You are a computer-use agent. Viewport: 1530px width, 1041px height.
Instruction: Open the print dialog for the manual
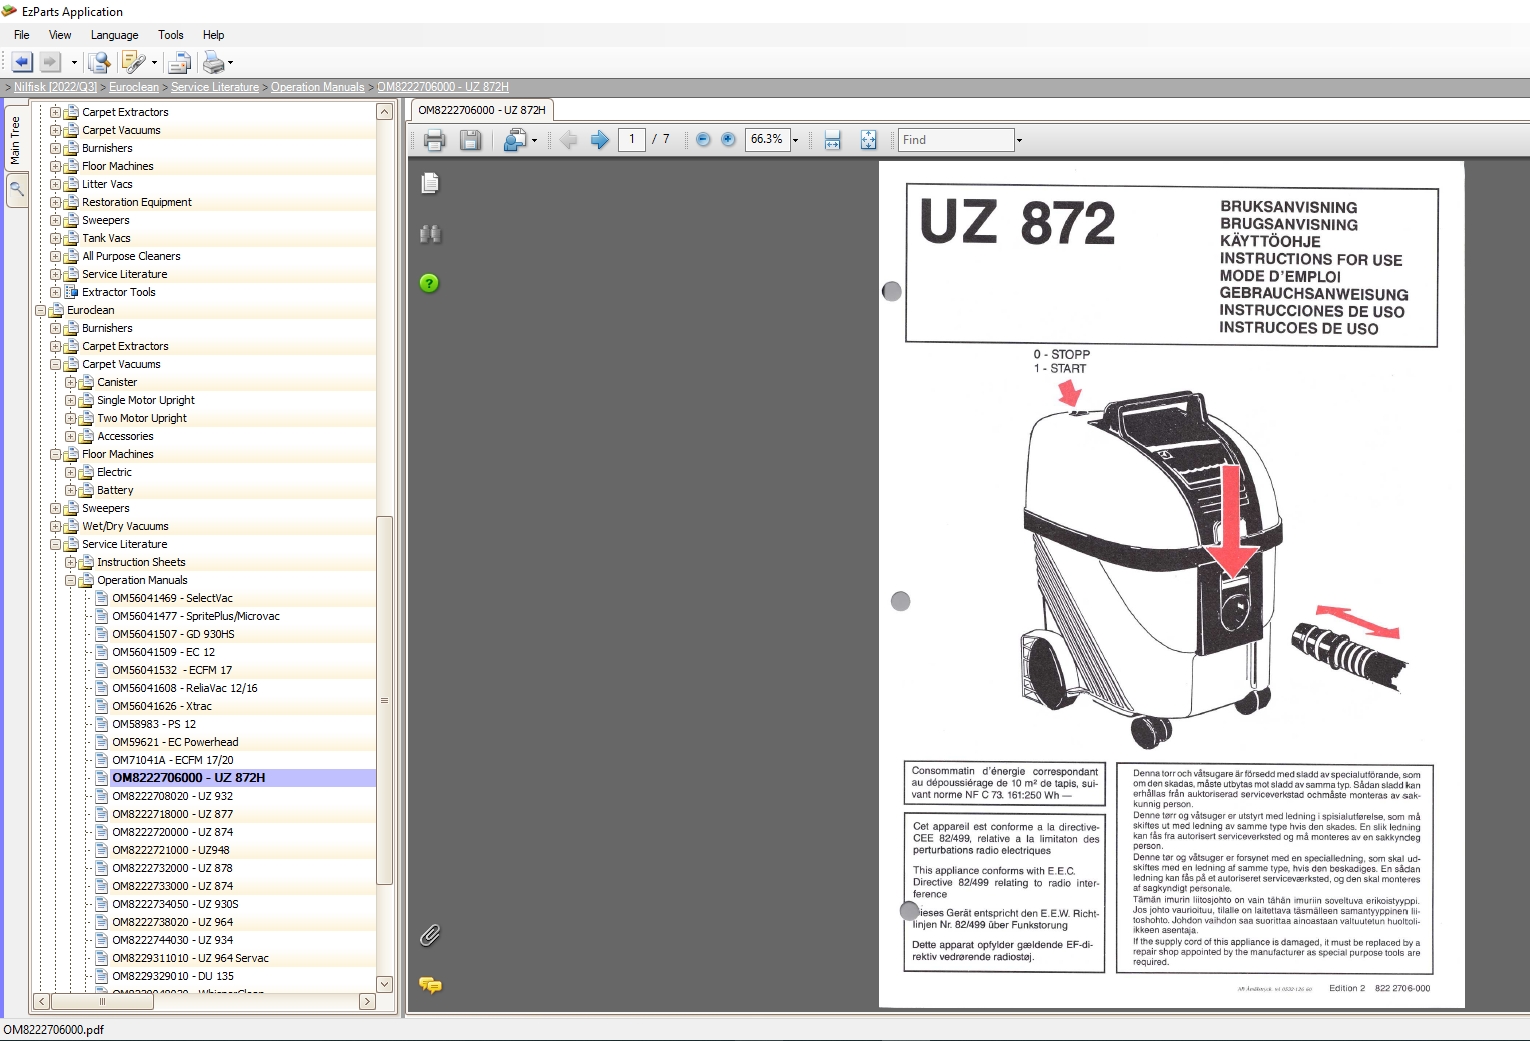434,140
